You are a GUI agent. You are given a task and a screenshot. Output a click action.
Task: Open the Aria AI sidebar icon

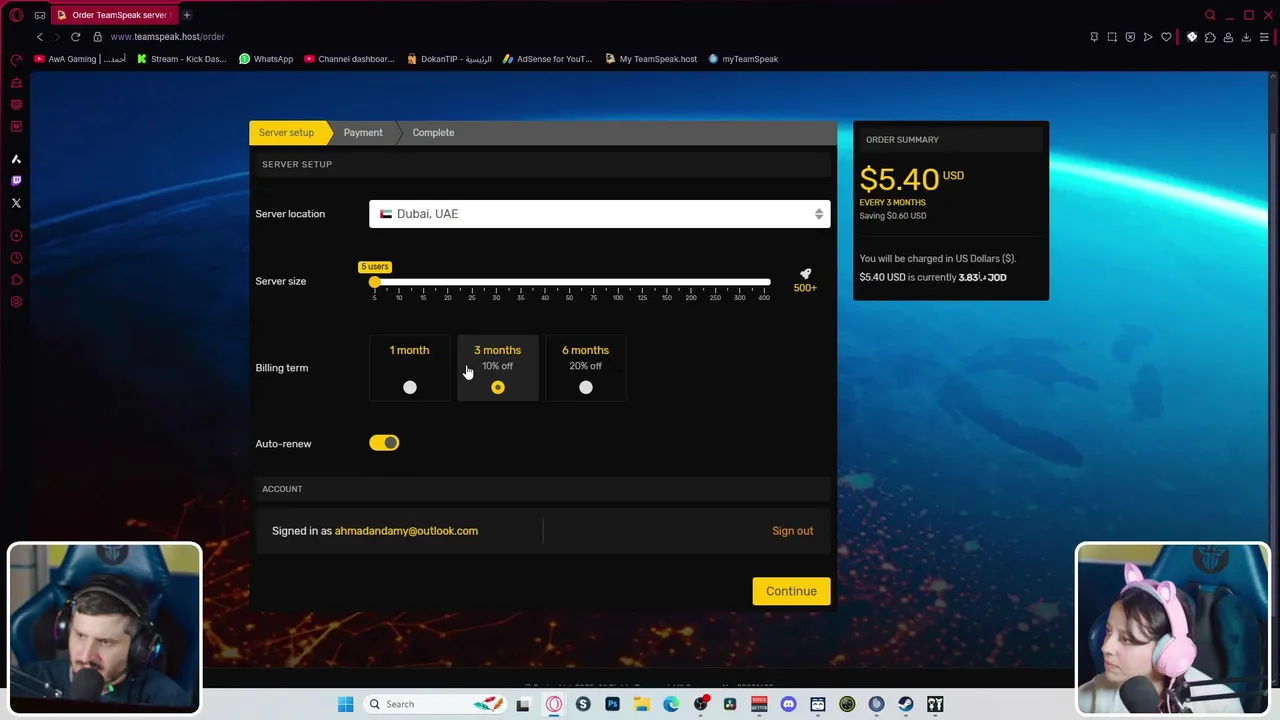click(16, 159)
